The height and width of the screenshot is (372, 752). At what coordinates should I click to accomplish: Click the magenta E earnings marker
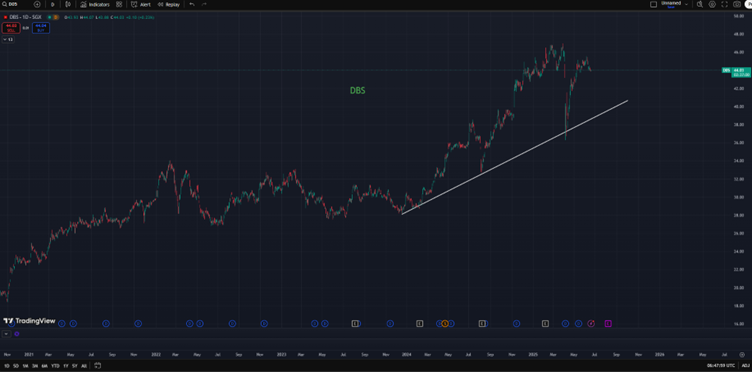point(608,324)
